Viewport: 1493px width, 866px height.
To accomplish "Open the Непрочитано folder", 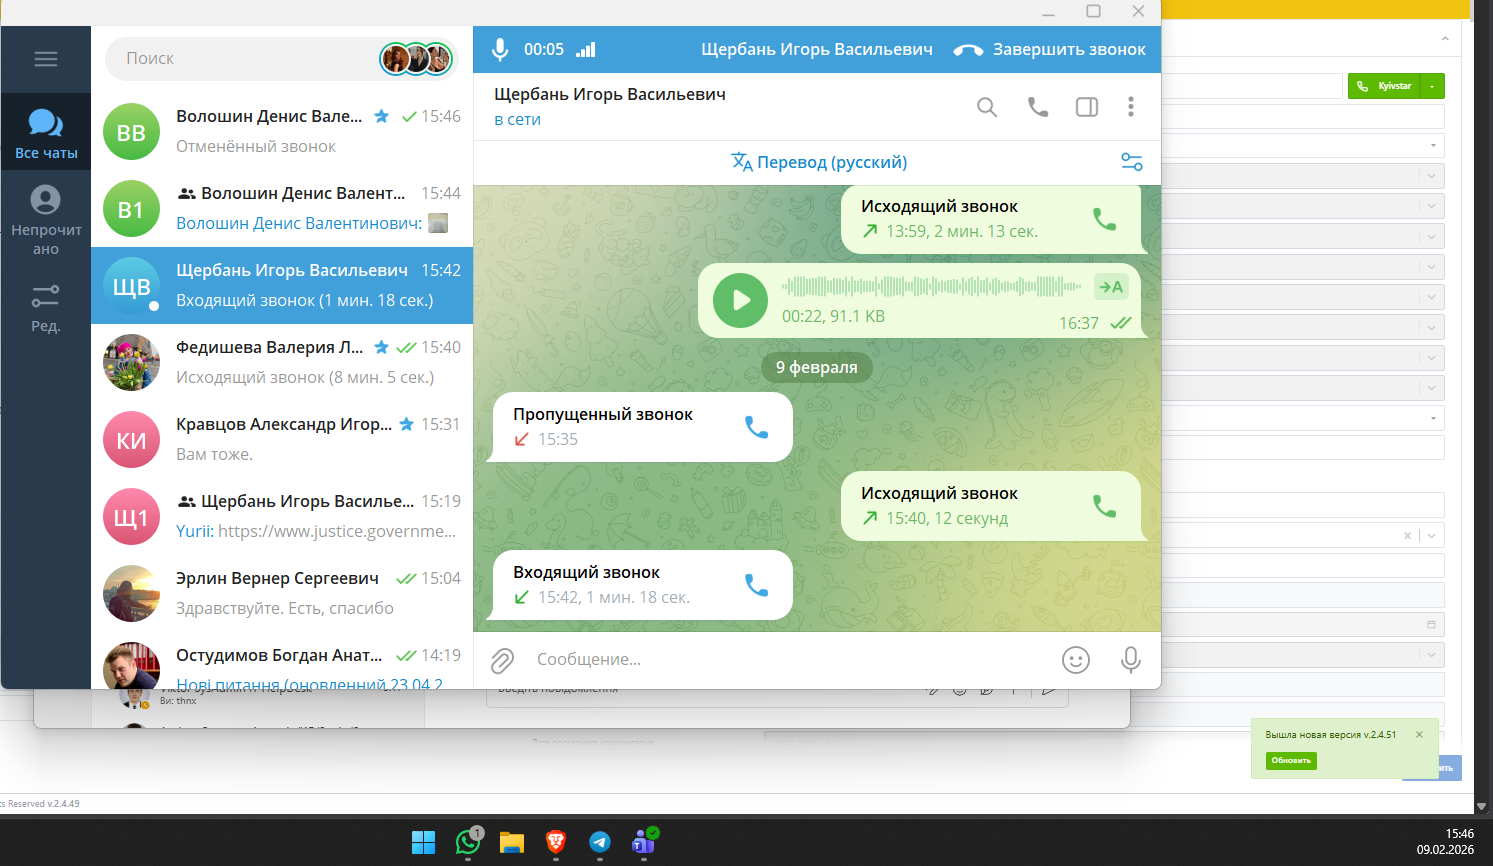I will [x=46, y=220].
